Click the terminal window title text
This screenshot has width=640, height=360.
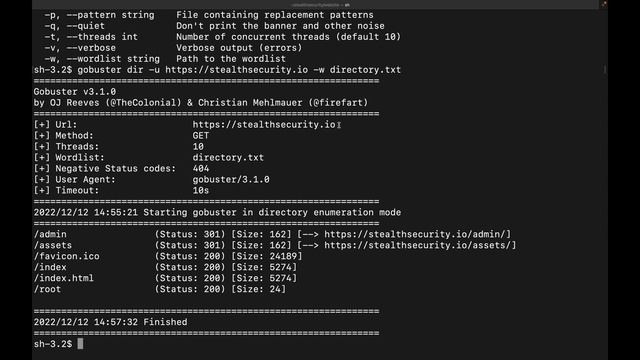[x=320, y=5]
